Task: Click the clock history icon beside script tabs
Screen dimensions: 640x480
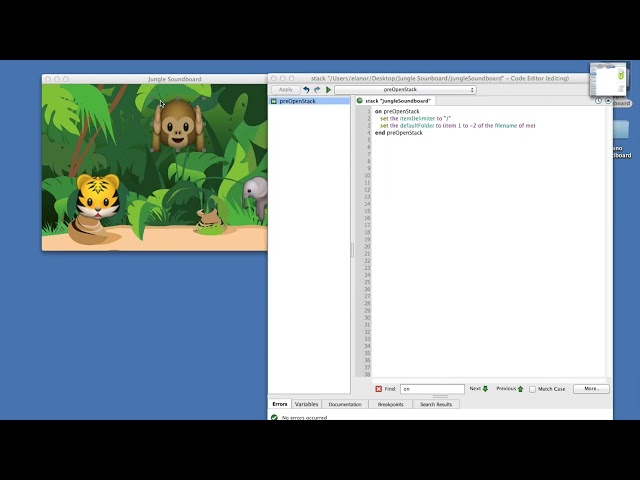Action: 598,101
